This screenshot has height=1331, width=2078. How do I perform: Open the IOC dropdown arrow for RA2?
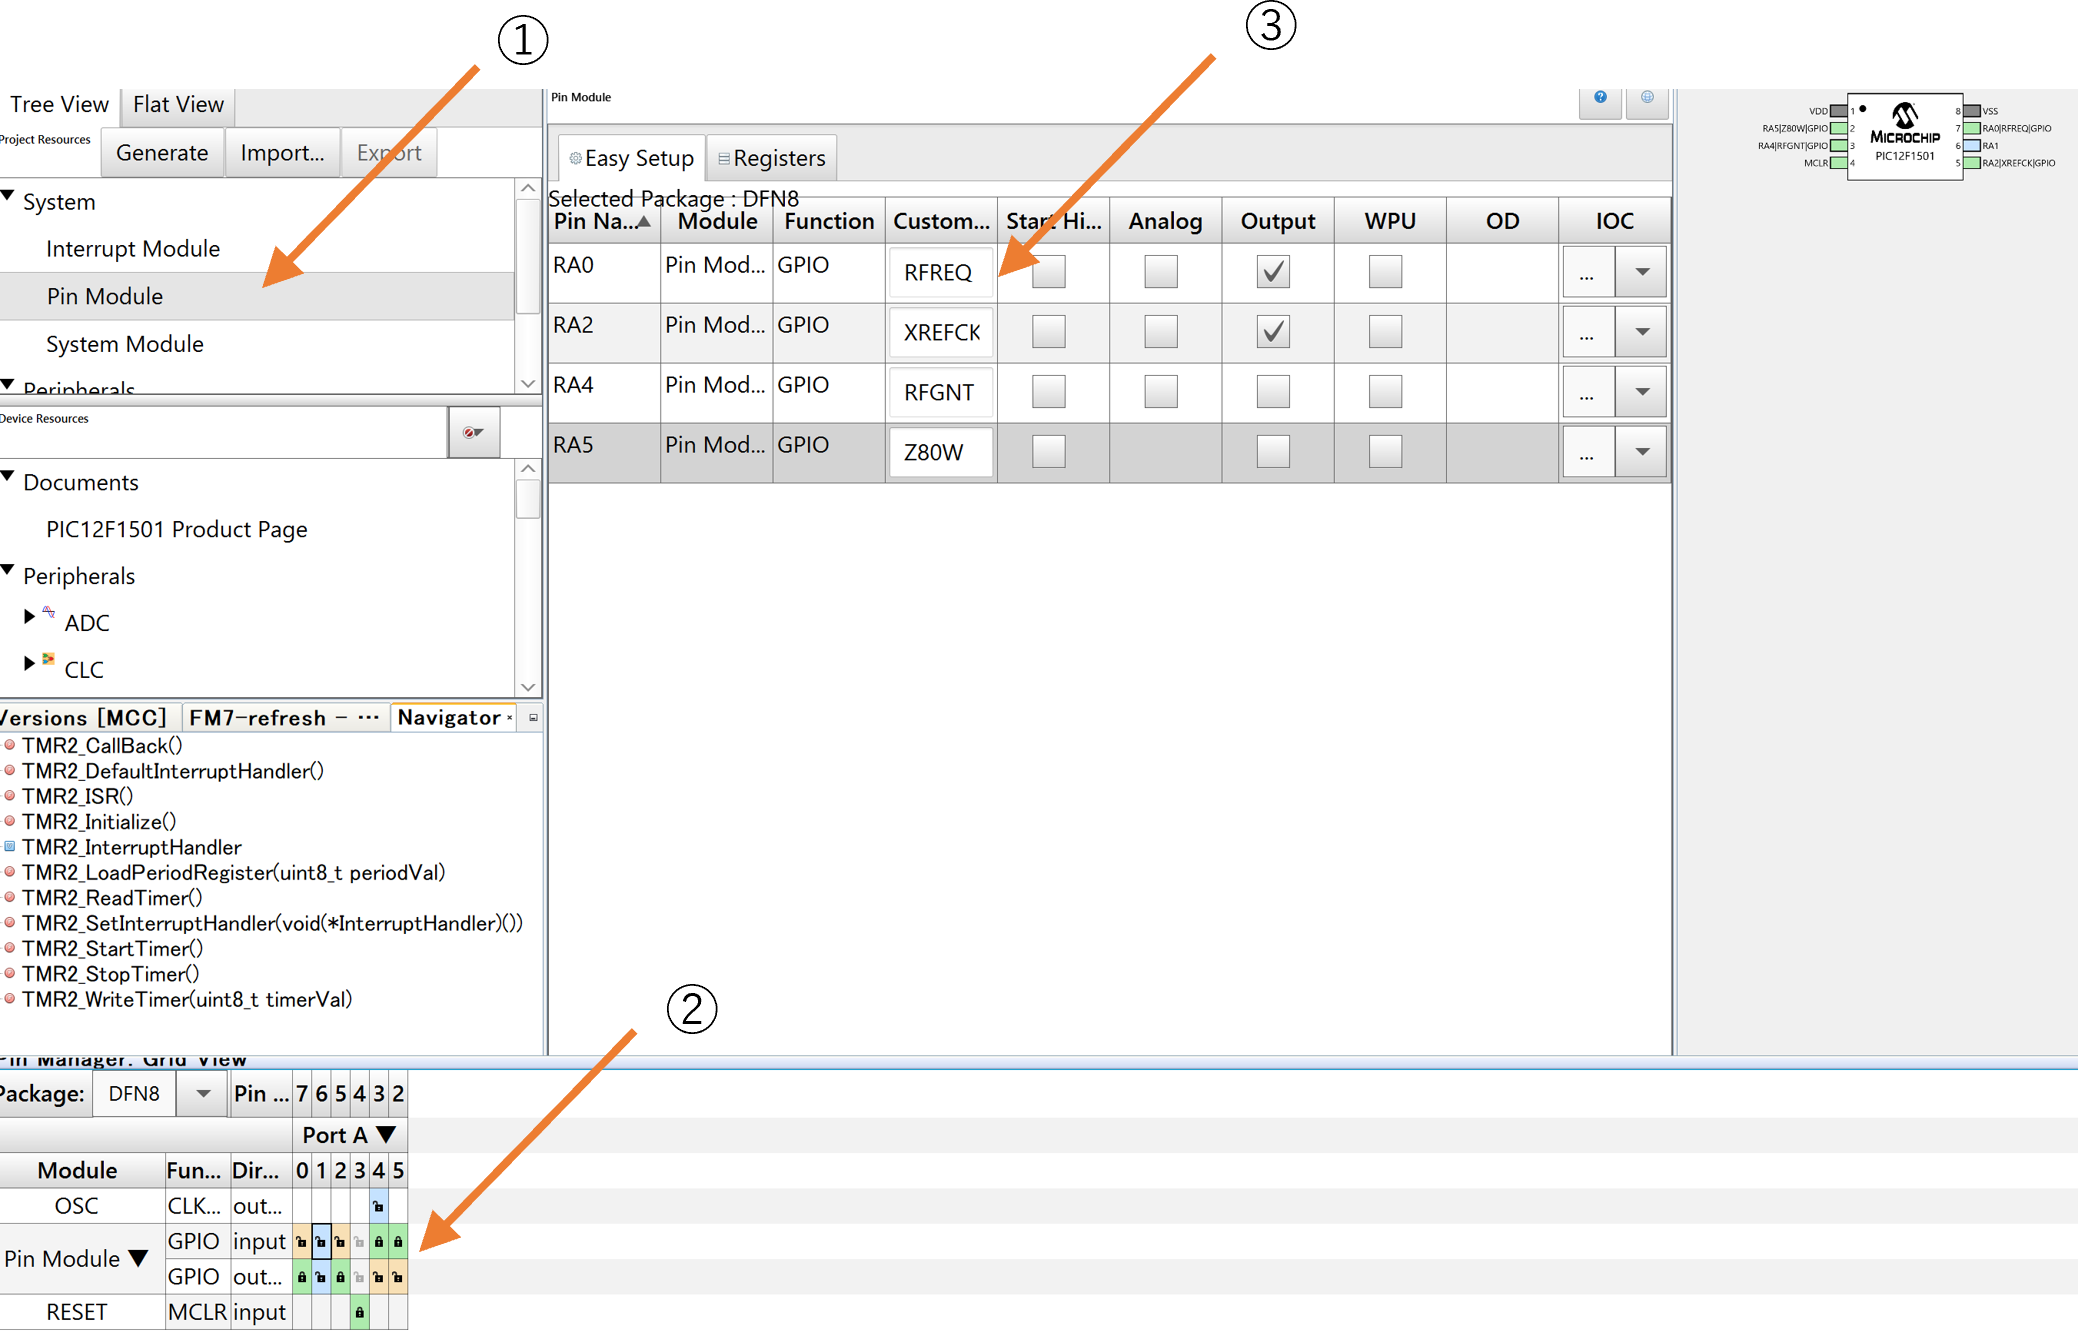tap(1641, 332)
